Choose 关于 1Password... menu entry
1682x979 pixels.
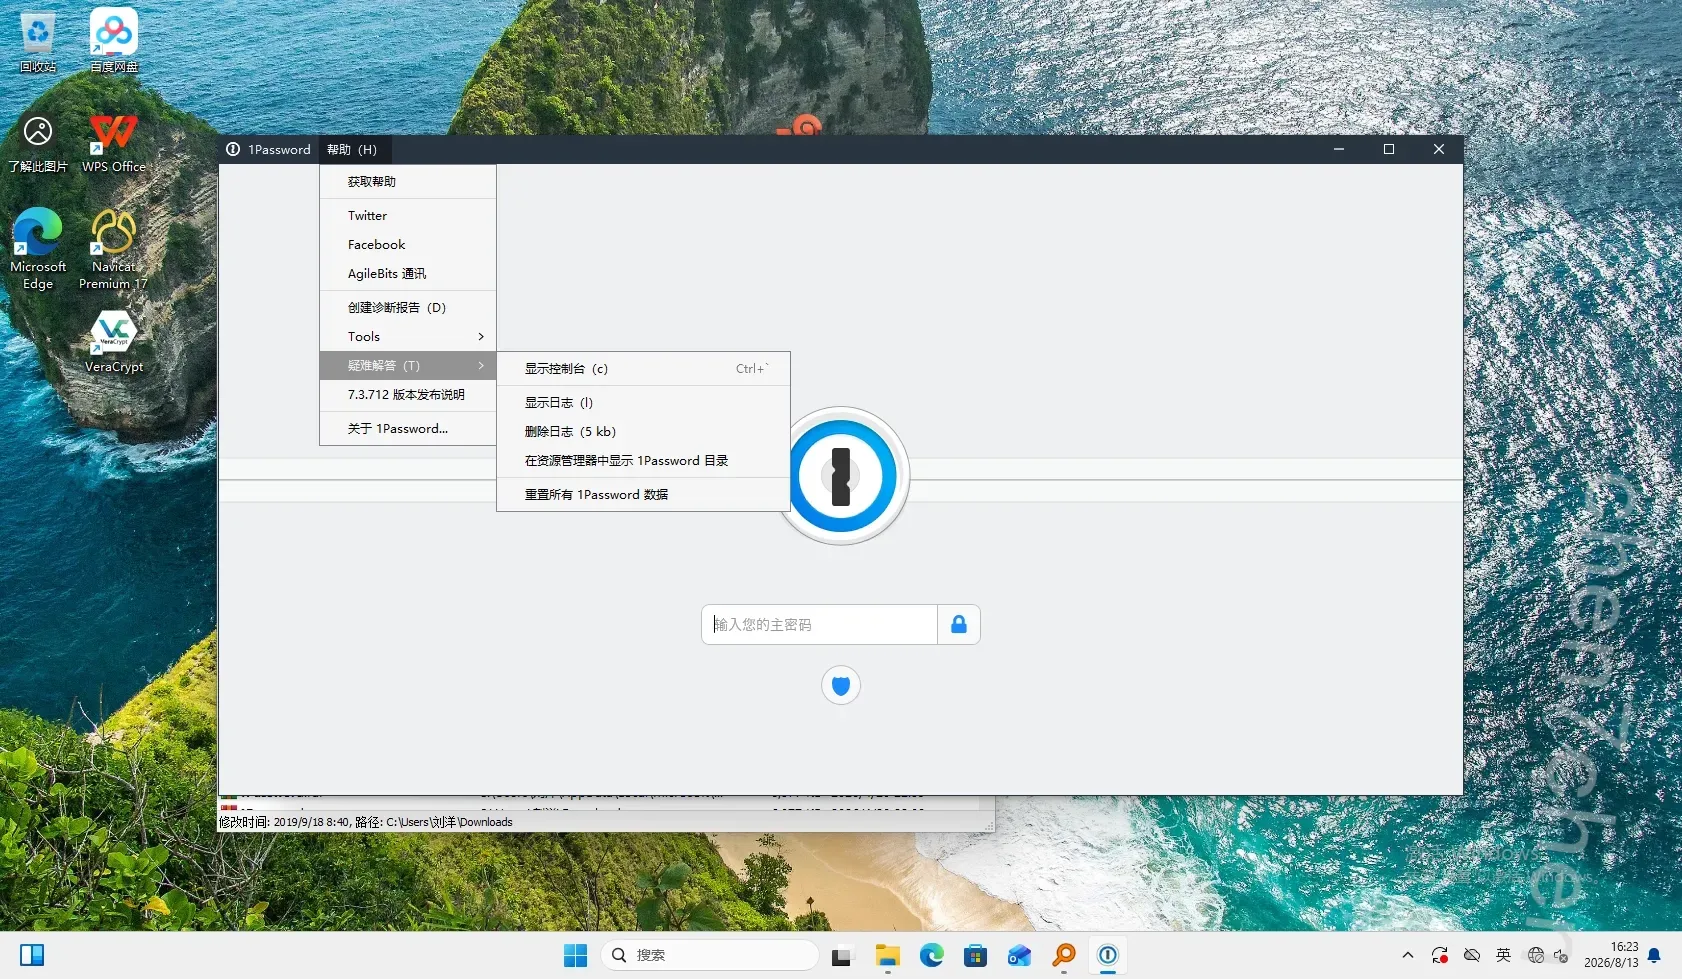408,429
